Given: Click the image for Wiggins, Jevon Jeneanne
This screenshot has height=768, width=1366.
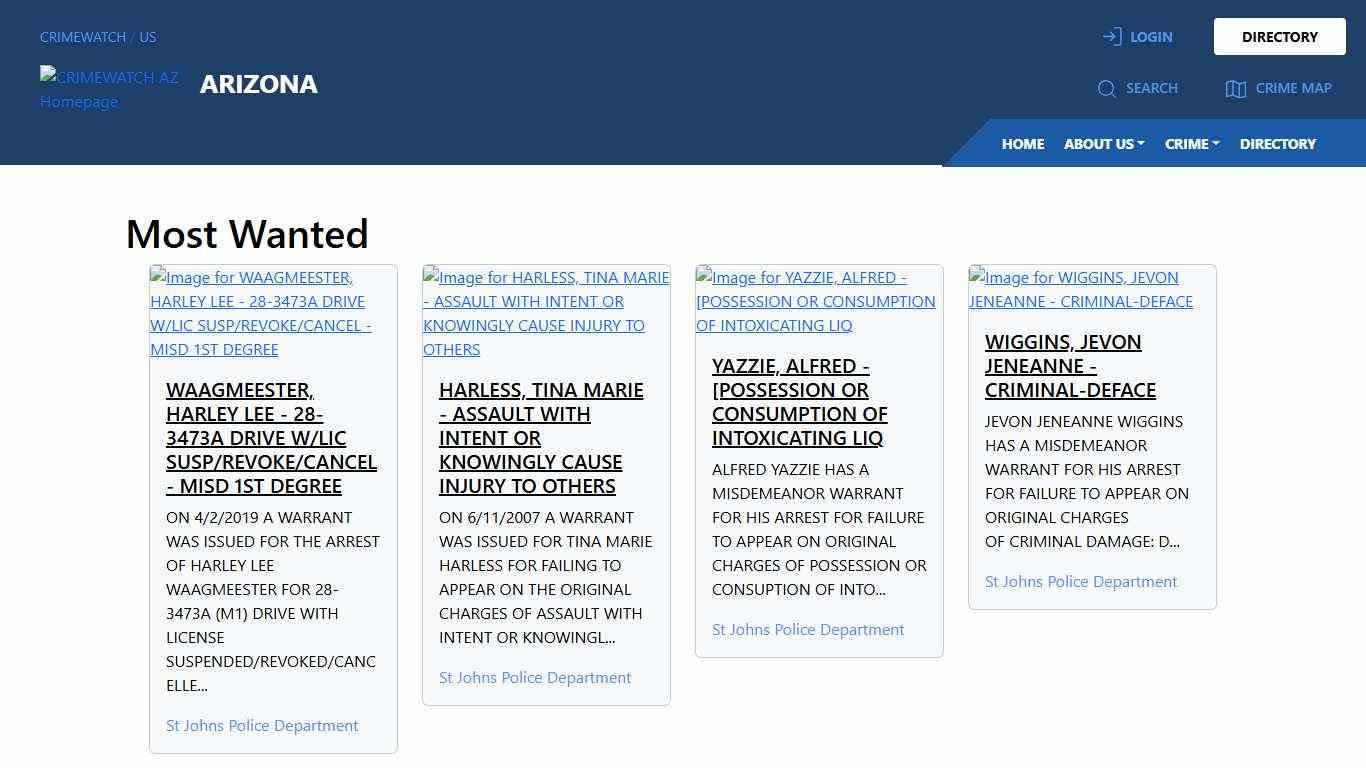Looking at the screenshot, I should (1080, 289).
